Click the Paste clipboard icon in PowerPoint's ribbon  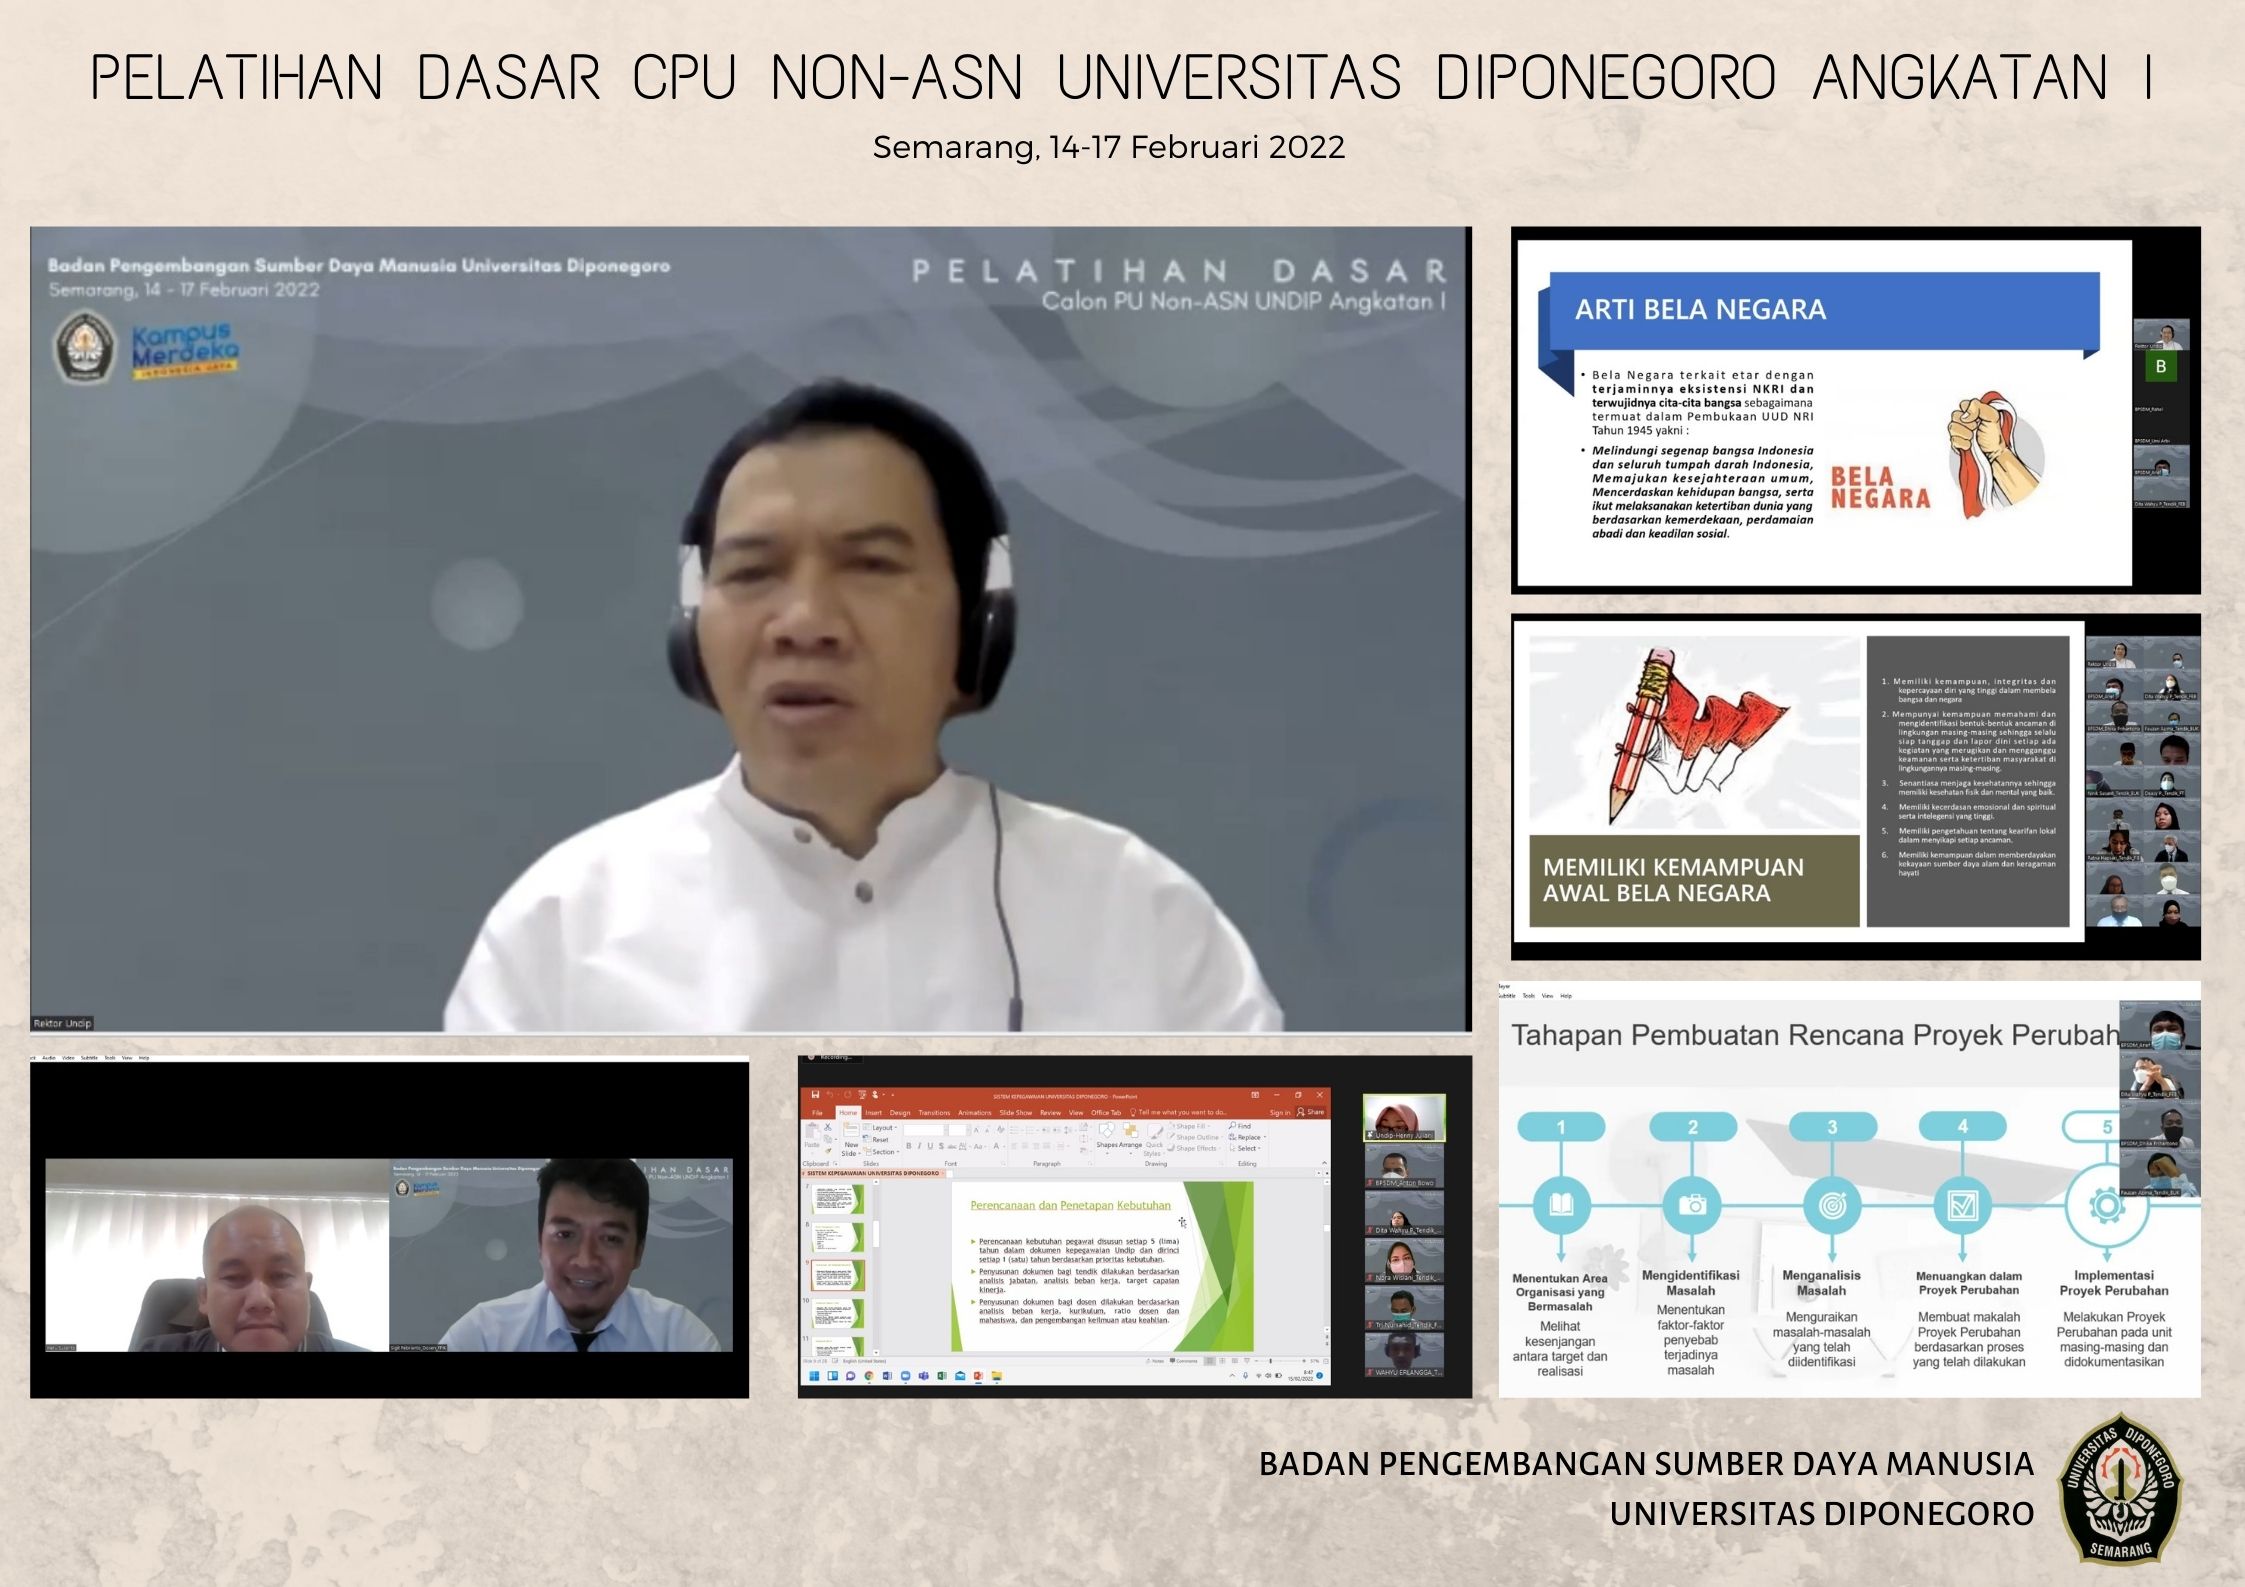(812, 1133)
